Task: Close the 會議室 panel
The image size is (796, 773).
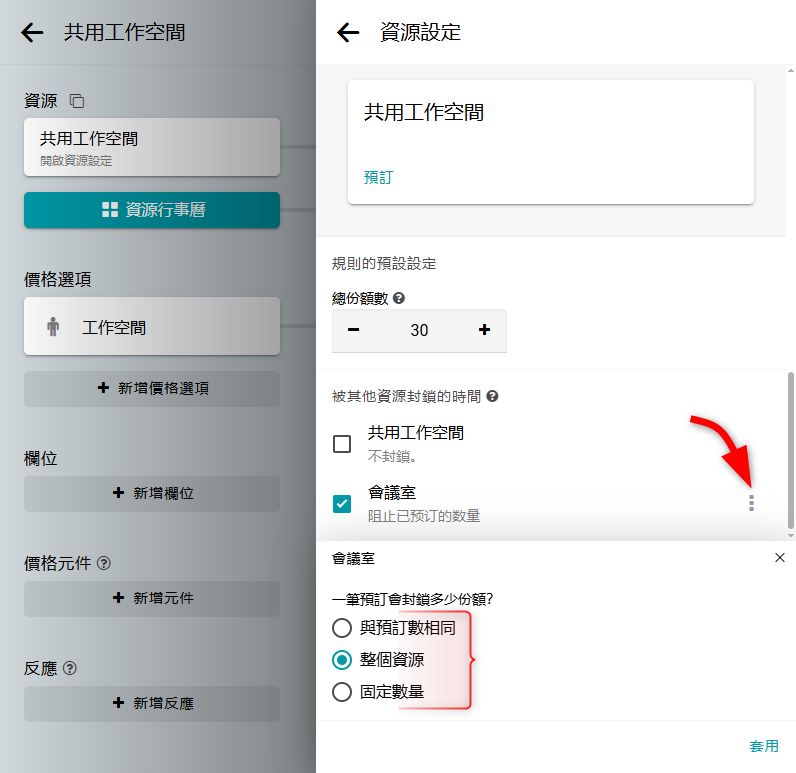Action: coord(780,558)
